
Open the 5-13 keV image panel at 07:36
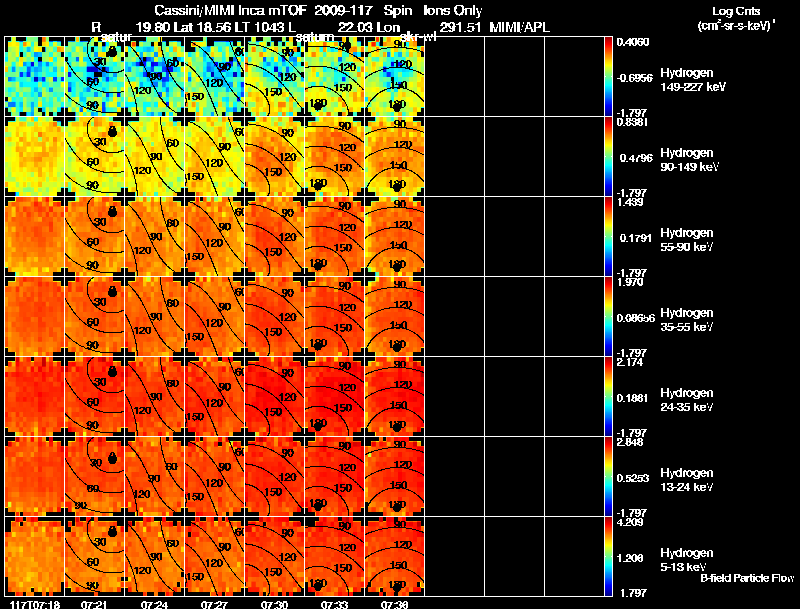[394, 556]
